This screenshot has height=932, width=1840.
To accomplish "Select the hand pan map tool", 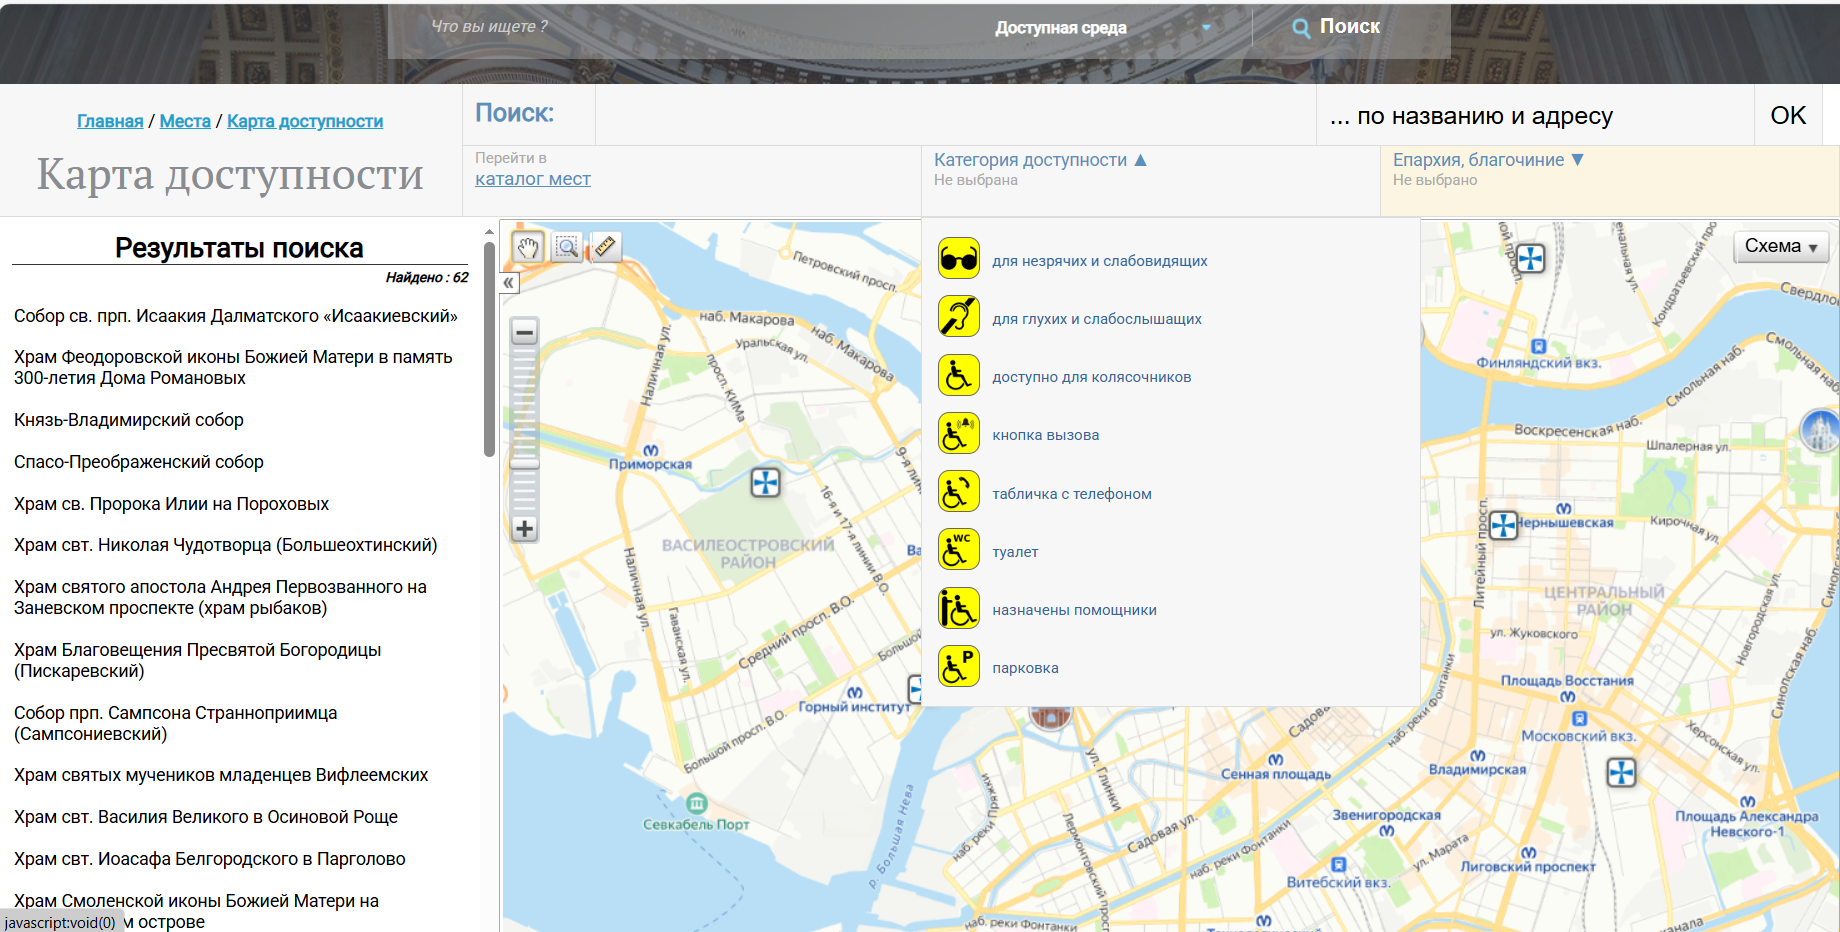I will (528, 247).
